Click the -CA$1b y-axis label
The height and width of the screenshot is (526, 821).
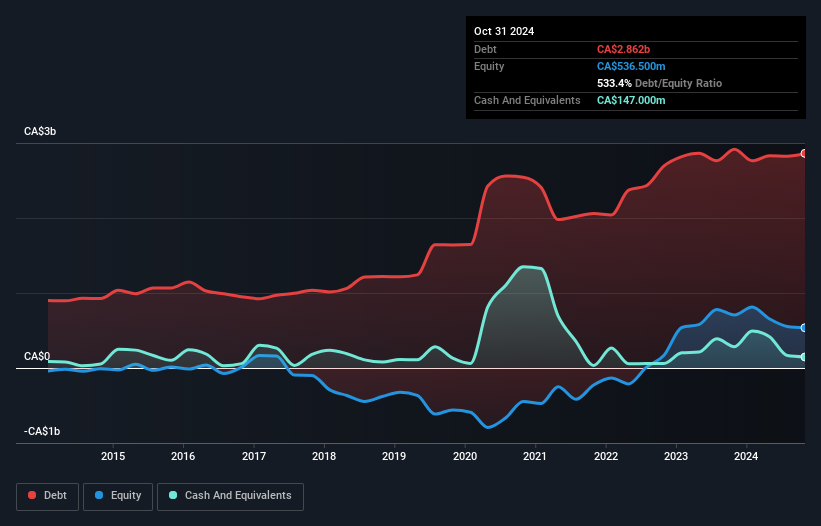coord(42,431)
